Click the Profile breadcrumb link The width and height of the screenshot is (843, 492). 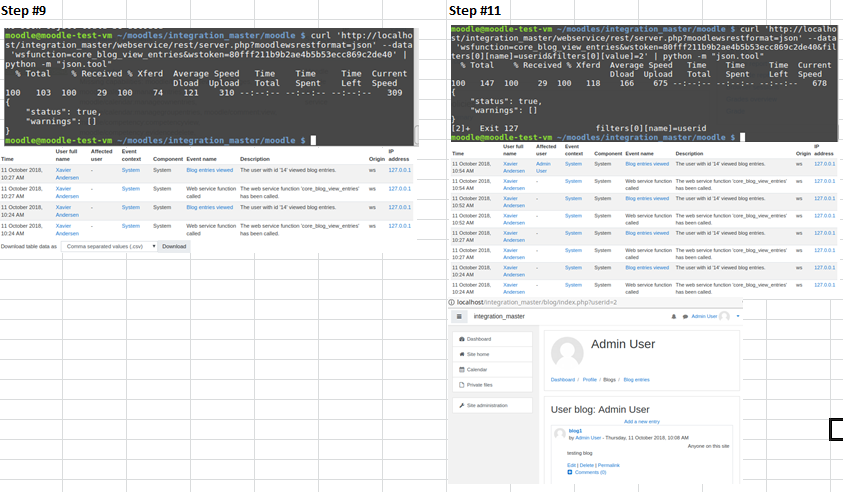pos(590,380)
